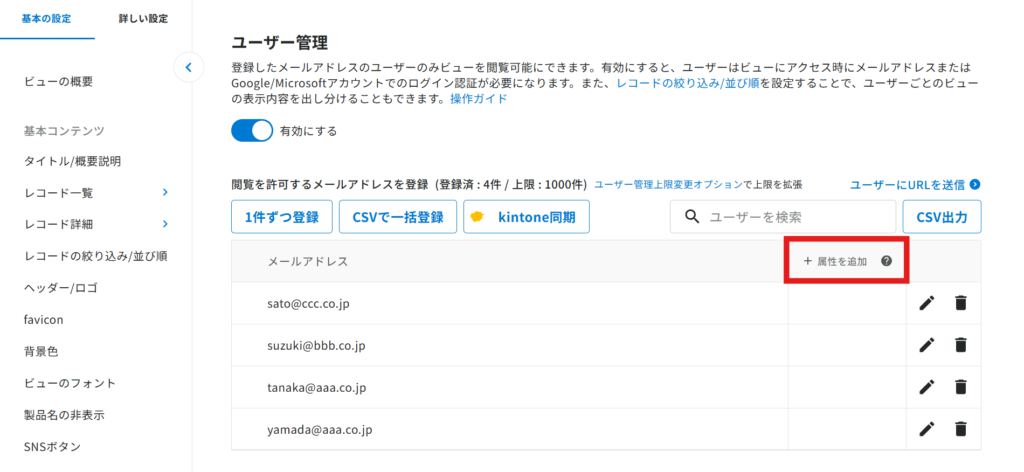Switch to the 基本の設定 tab
Viewport: 1024px width, 472px height.
pos(46,18)
